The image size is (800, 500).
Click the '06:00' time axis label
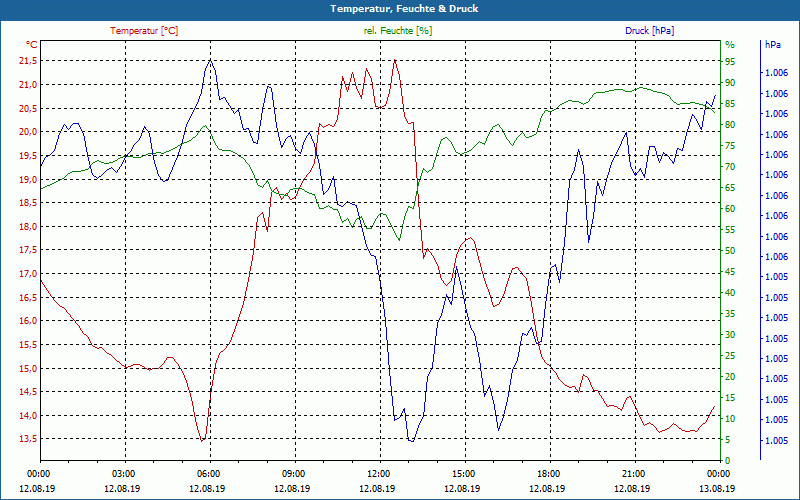click(208, 473)
